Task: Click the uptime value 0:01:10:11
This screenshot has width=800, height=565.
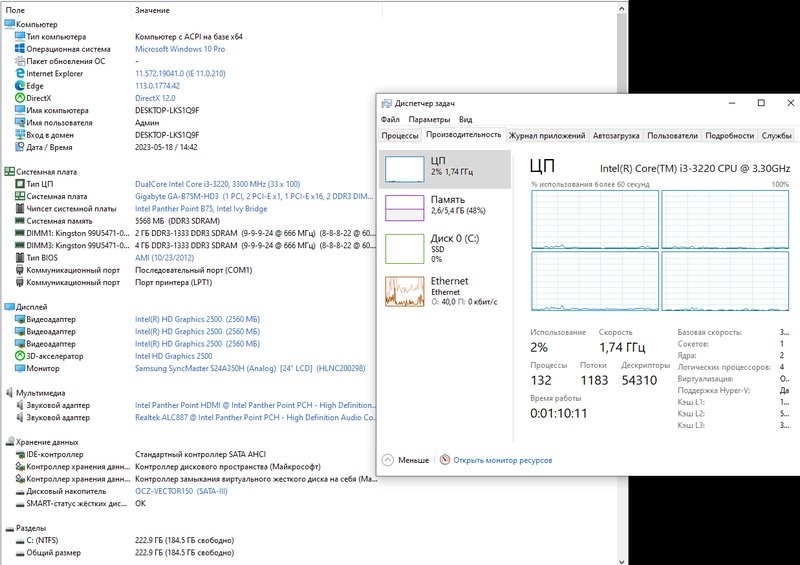Action: (559, 413)
